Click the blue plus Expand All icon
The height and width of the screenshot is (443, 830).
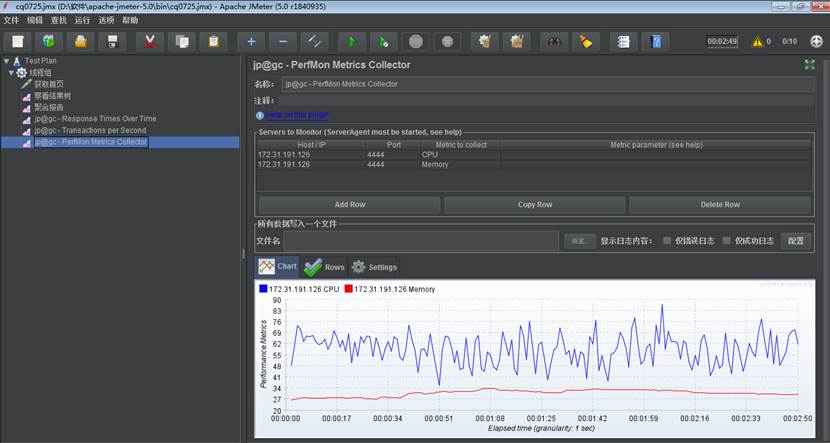(250, 41)
